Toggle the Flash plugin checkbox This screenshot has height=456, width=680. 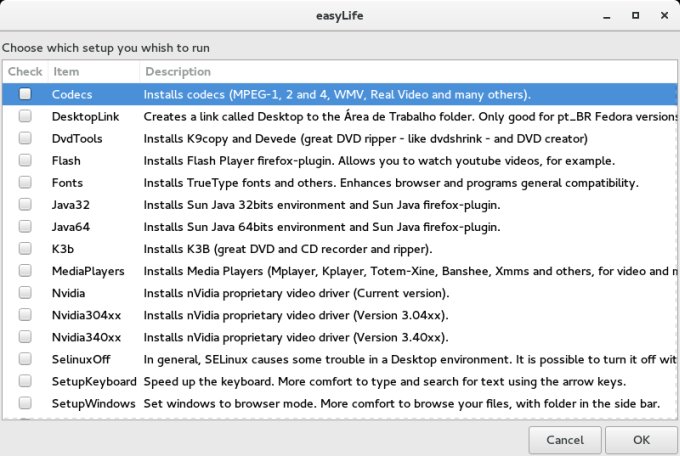(x=25, y=160)
